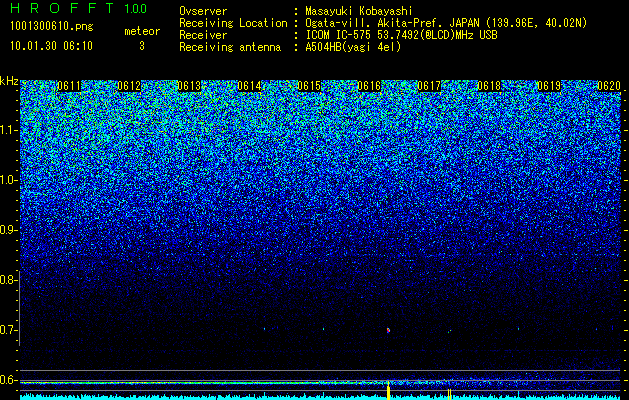Viewport: 629px width, 400px height.
Task: Click the date stamp 10.01.30 06:10
Action: click(51, 46)
